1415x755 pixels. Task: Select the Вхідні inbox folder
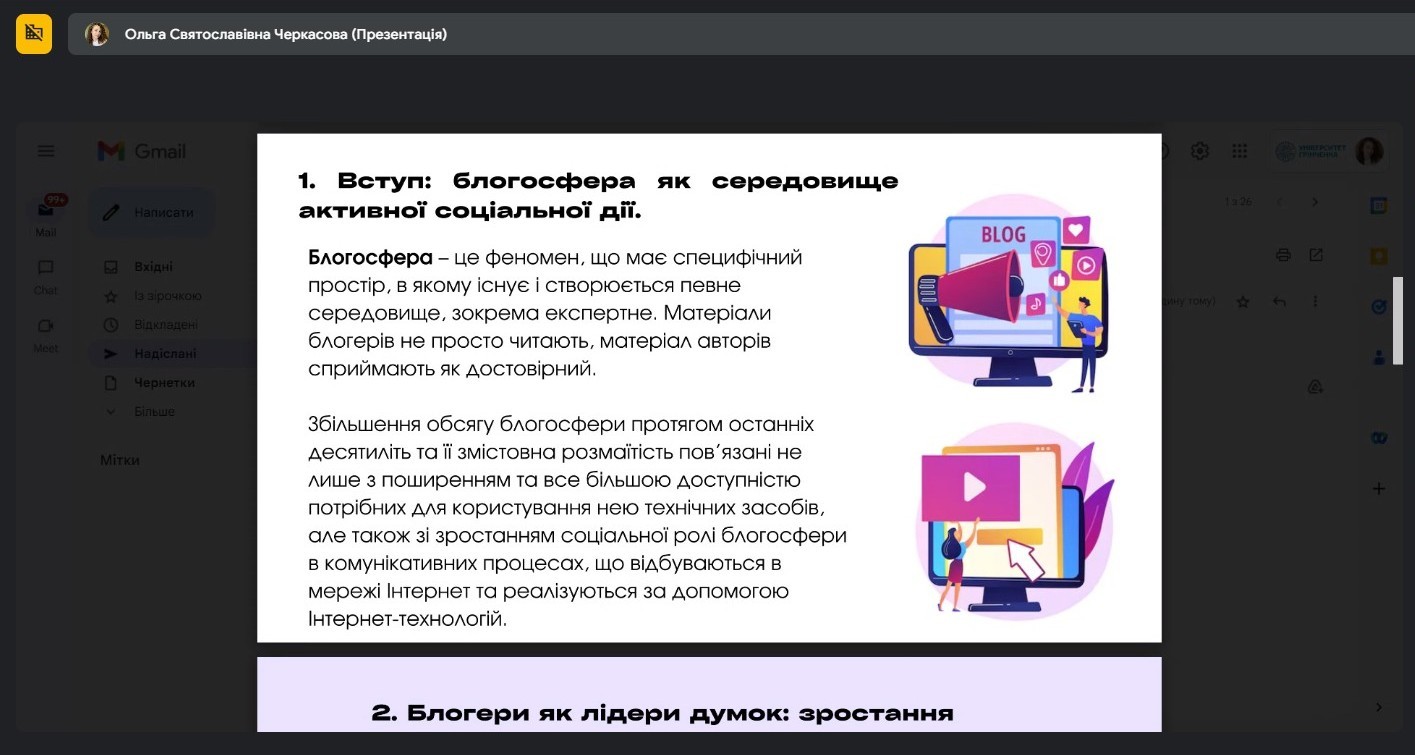click(153, 267)
